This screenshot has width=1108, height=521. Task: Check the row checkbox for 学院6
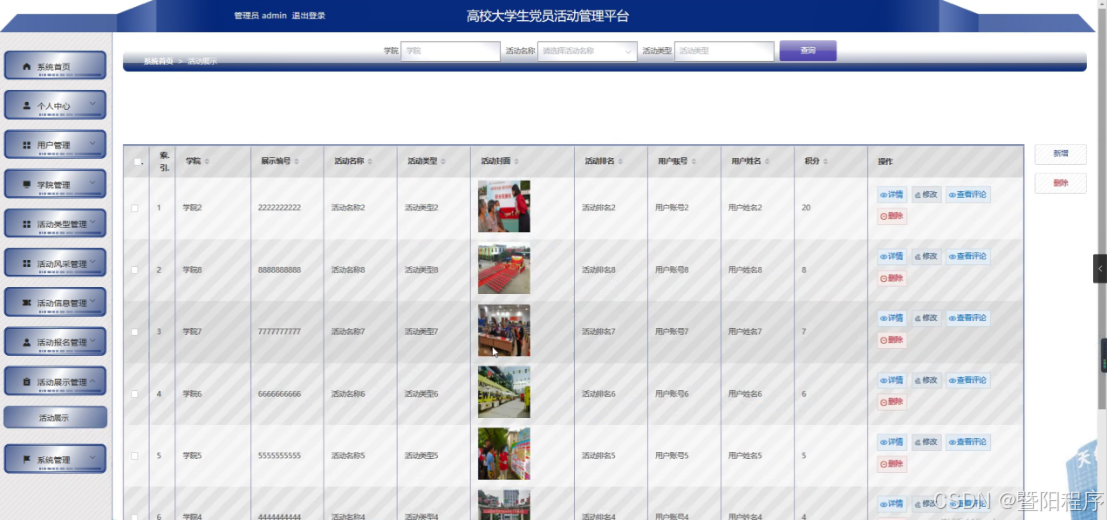(x=135, y=394)
